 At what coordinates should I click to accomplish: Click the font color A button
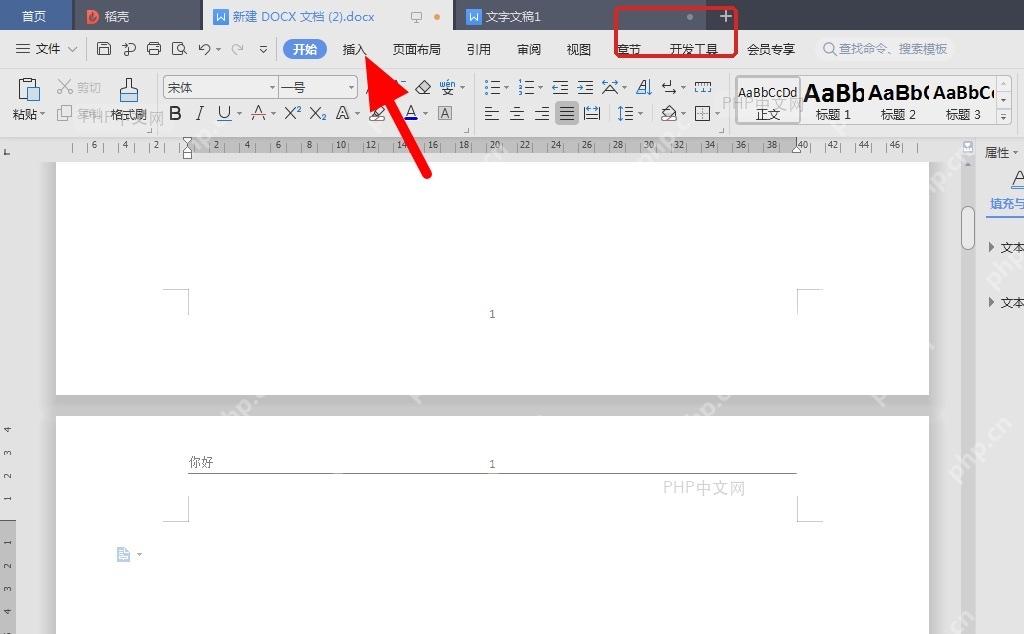(x=411, y=114)
